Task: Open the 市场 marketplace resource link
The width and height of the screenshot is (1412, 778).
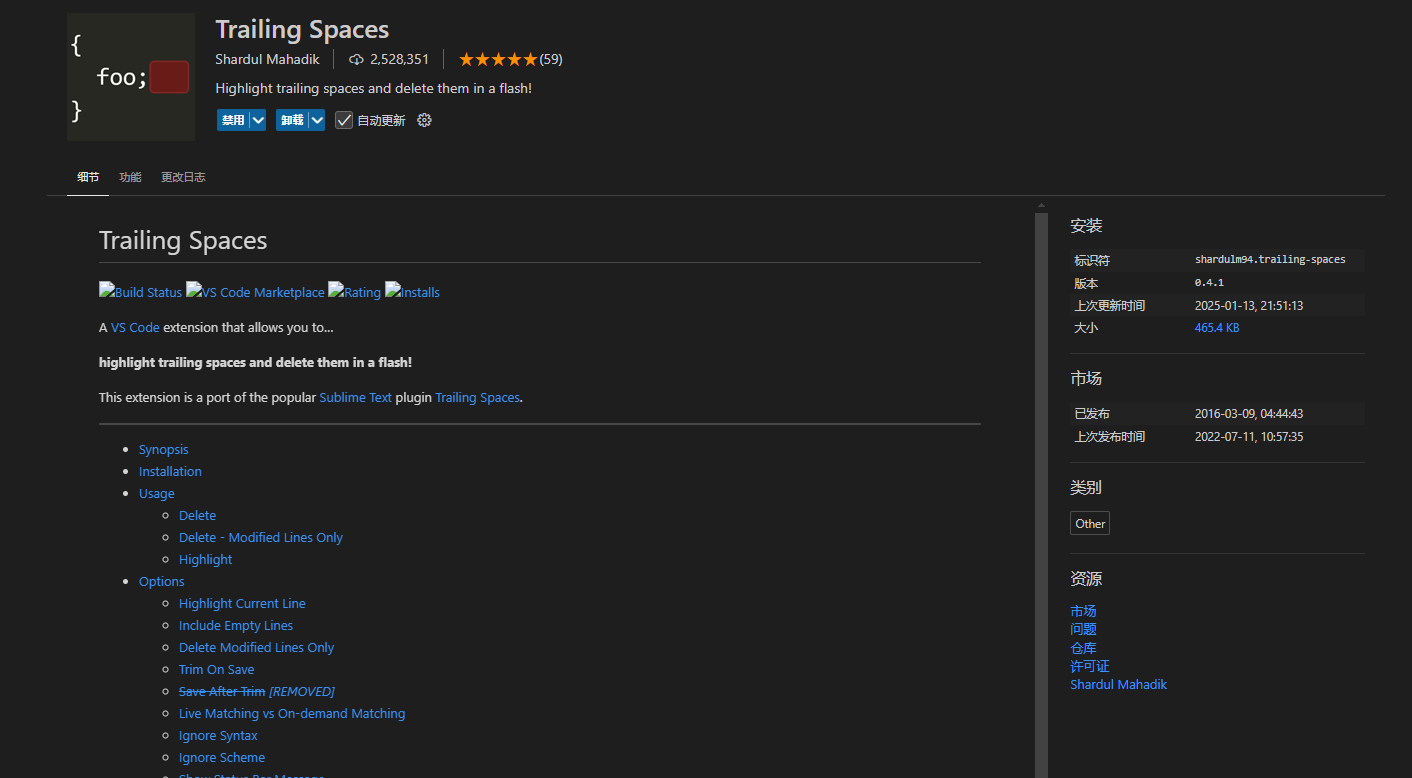Action: click(x=1083, y=611)
